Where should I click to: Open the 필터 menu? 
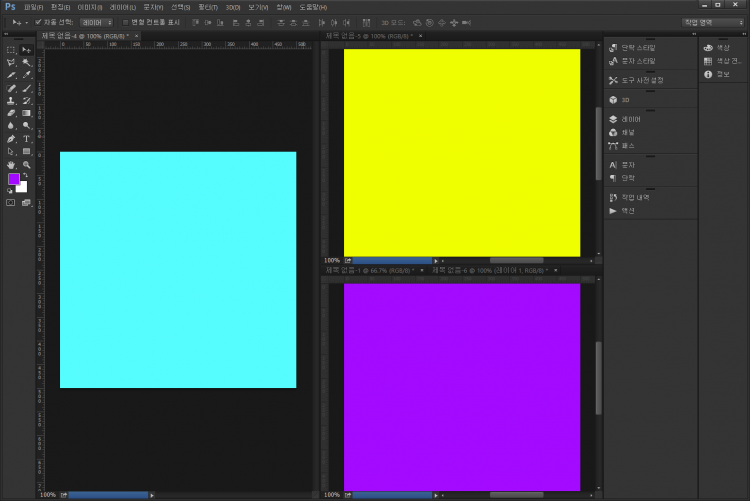207,7
